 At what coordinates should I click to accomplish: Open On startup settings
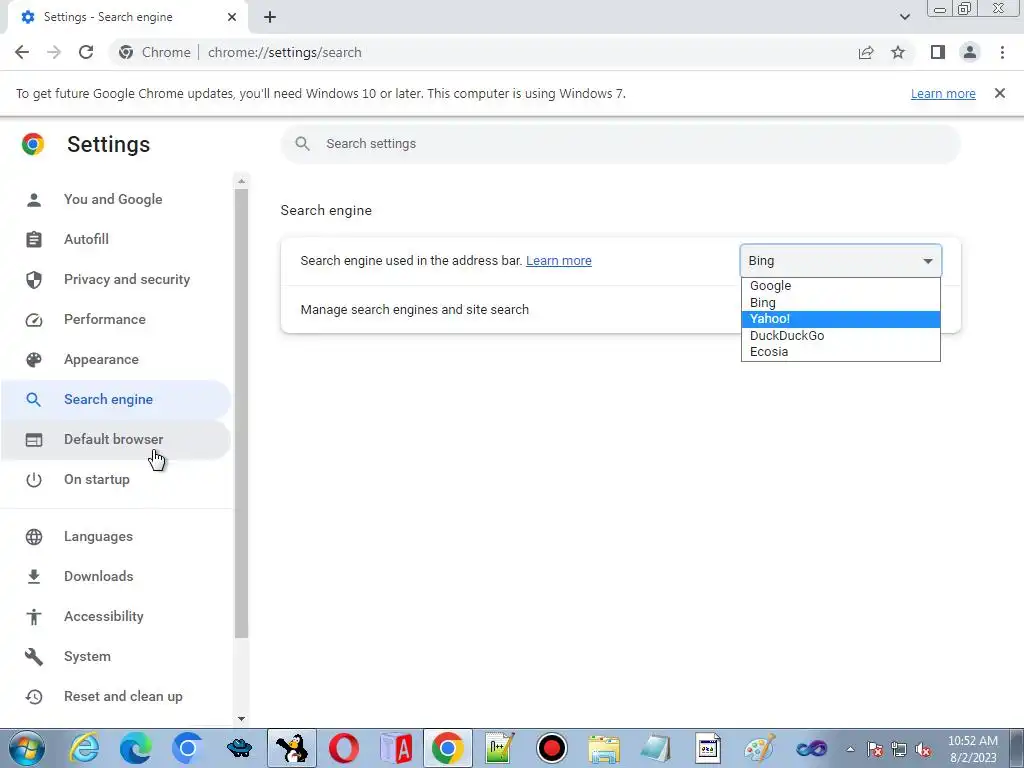pos(116,479)
